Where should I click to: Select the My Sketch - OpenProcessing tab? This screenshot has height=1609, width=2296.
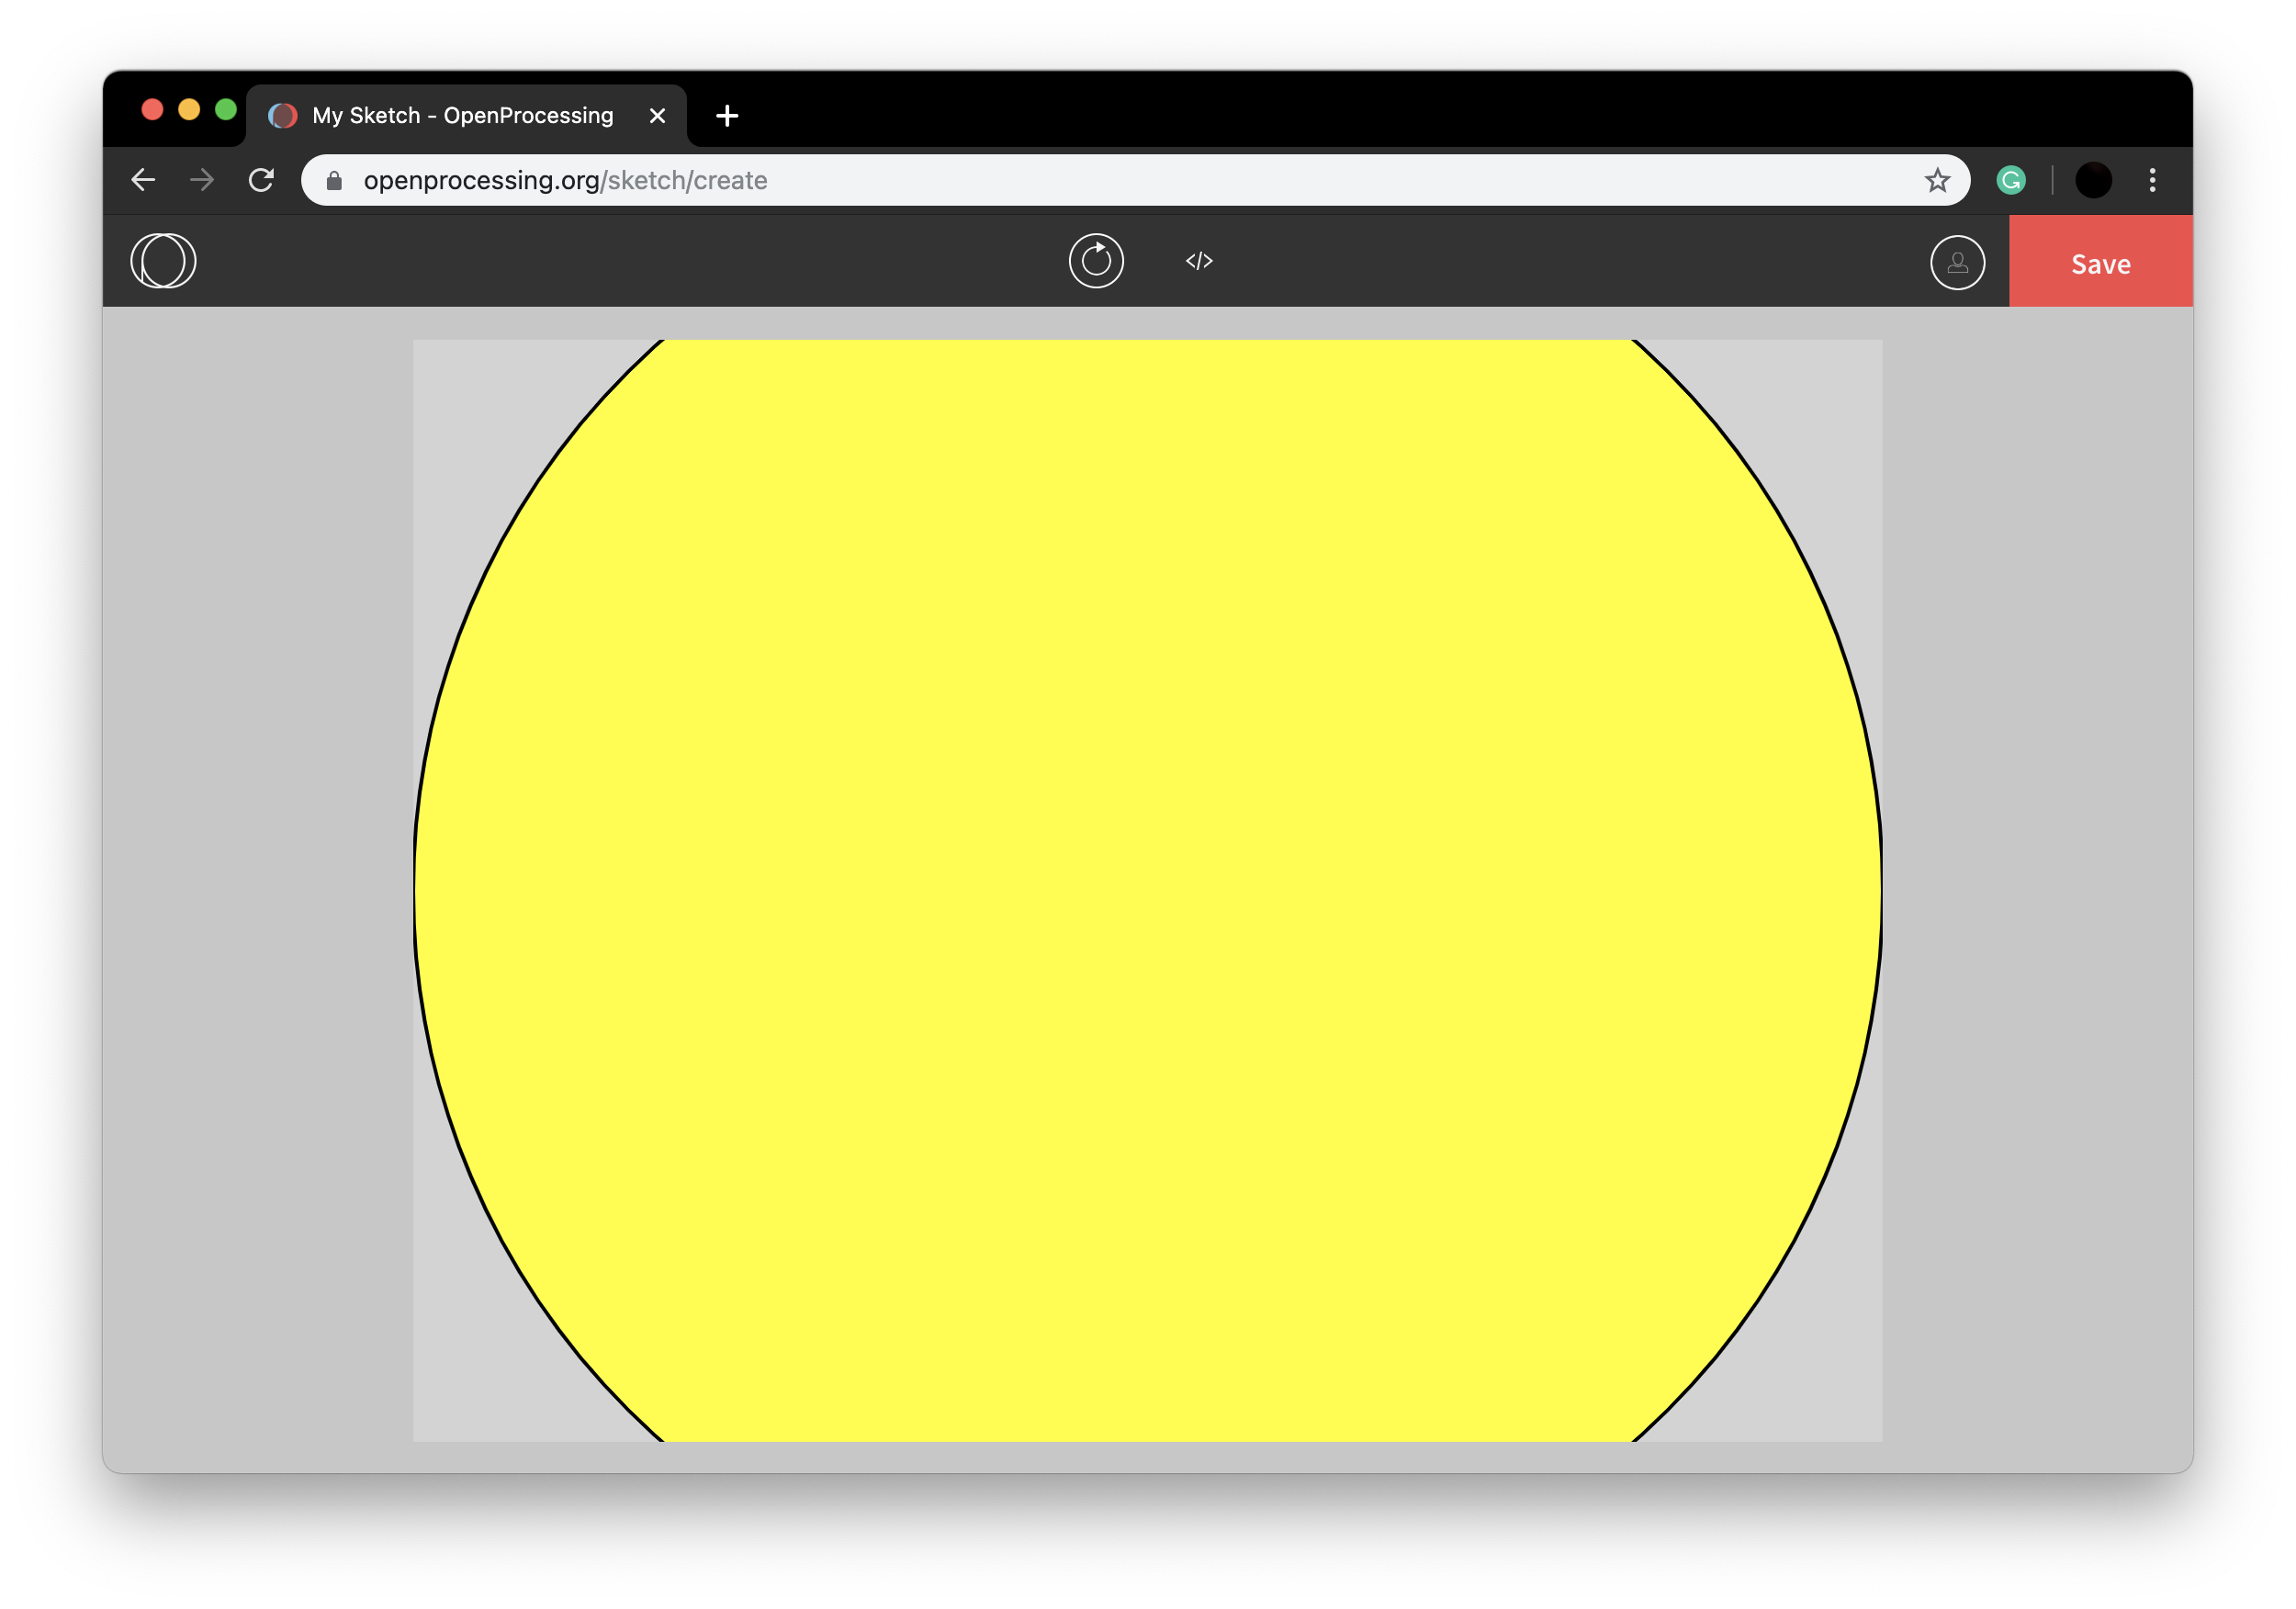tap(462, 116)
